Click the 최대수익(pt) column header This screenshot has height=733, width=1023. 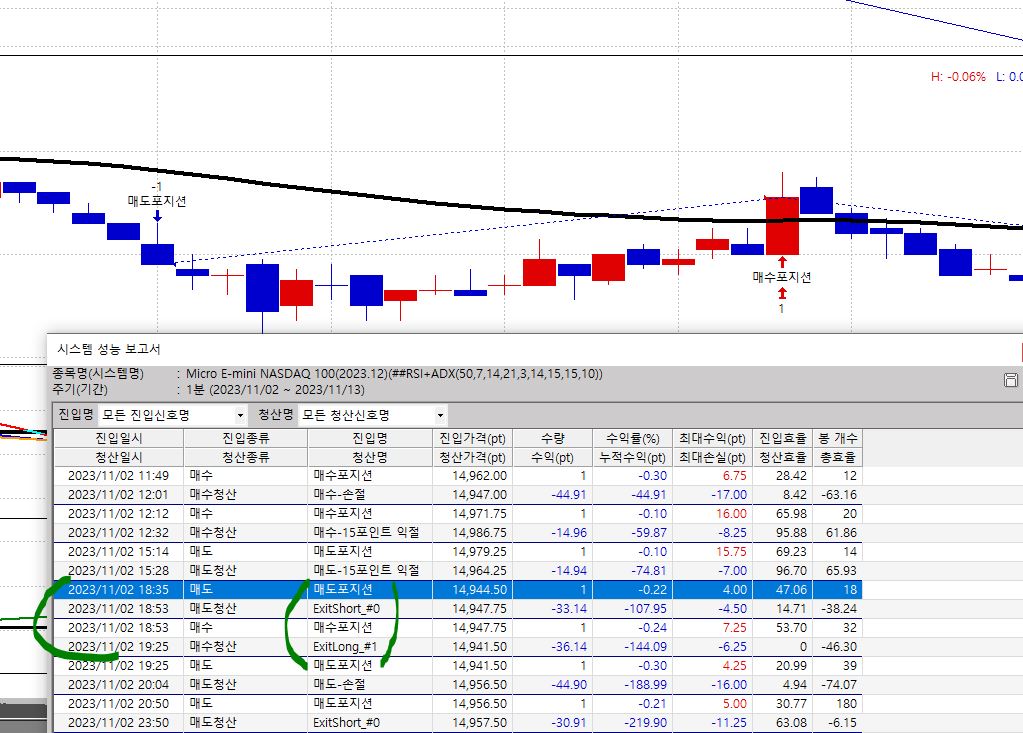pos(710,438)
